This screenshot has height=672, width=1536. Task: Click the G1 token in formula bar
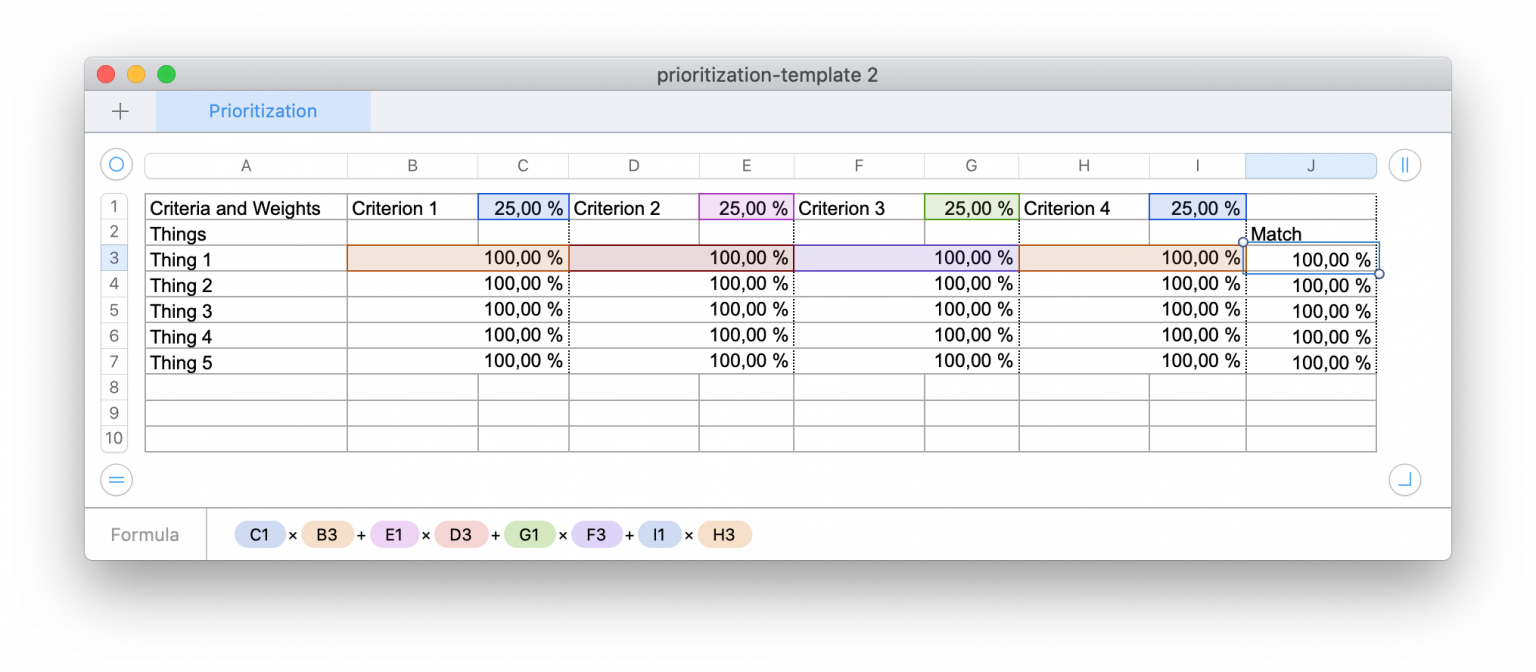[529, 535]
